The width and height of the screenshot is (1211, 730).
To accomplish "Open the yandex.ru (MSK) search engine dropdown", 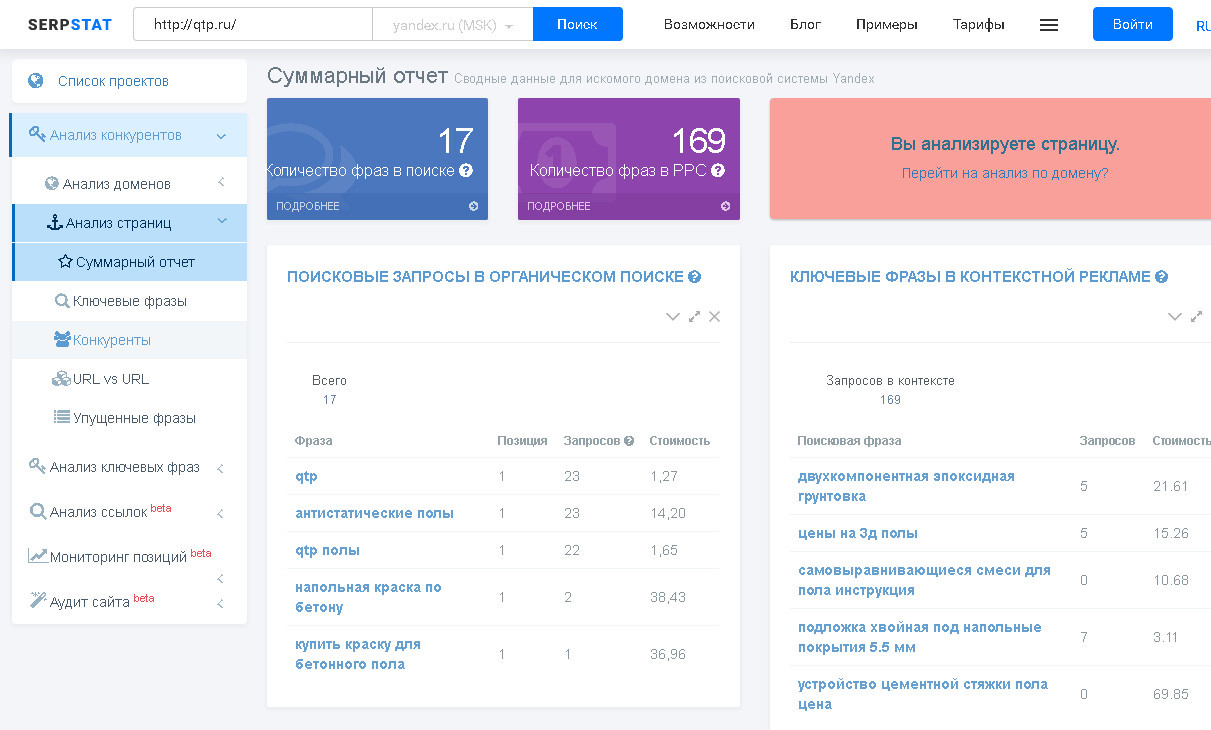I will click(452, 25).
